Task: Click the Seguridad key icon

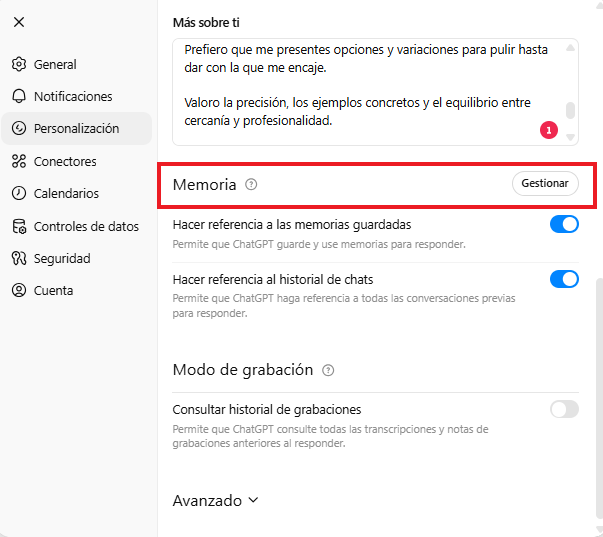Action: (x=19, y=259)
